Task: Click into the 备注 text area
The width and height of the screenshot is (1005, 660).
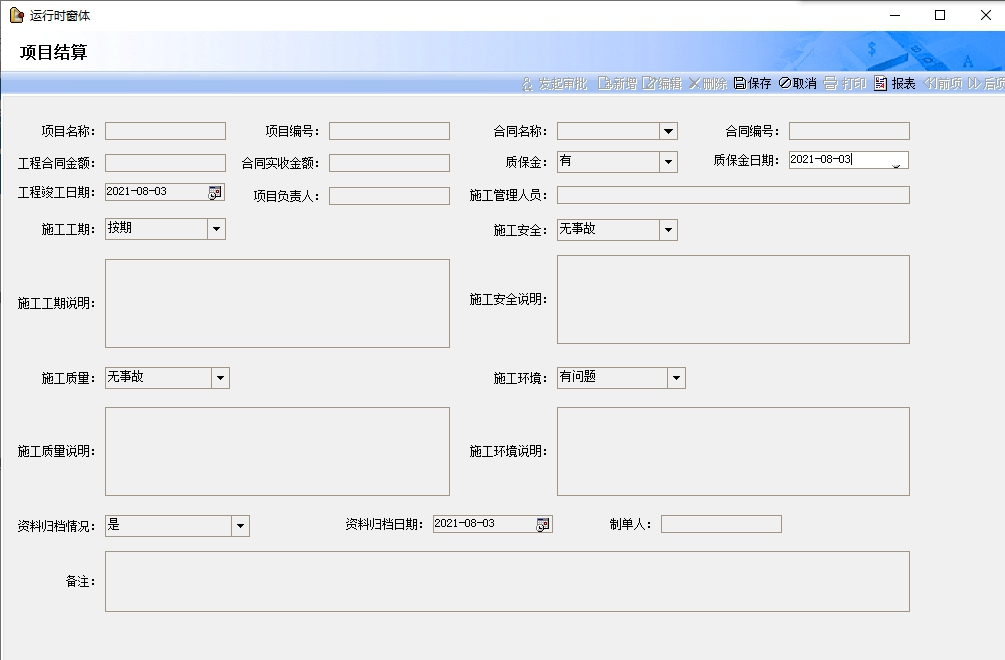Action: (507, 581)
